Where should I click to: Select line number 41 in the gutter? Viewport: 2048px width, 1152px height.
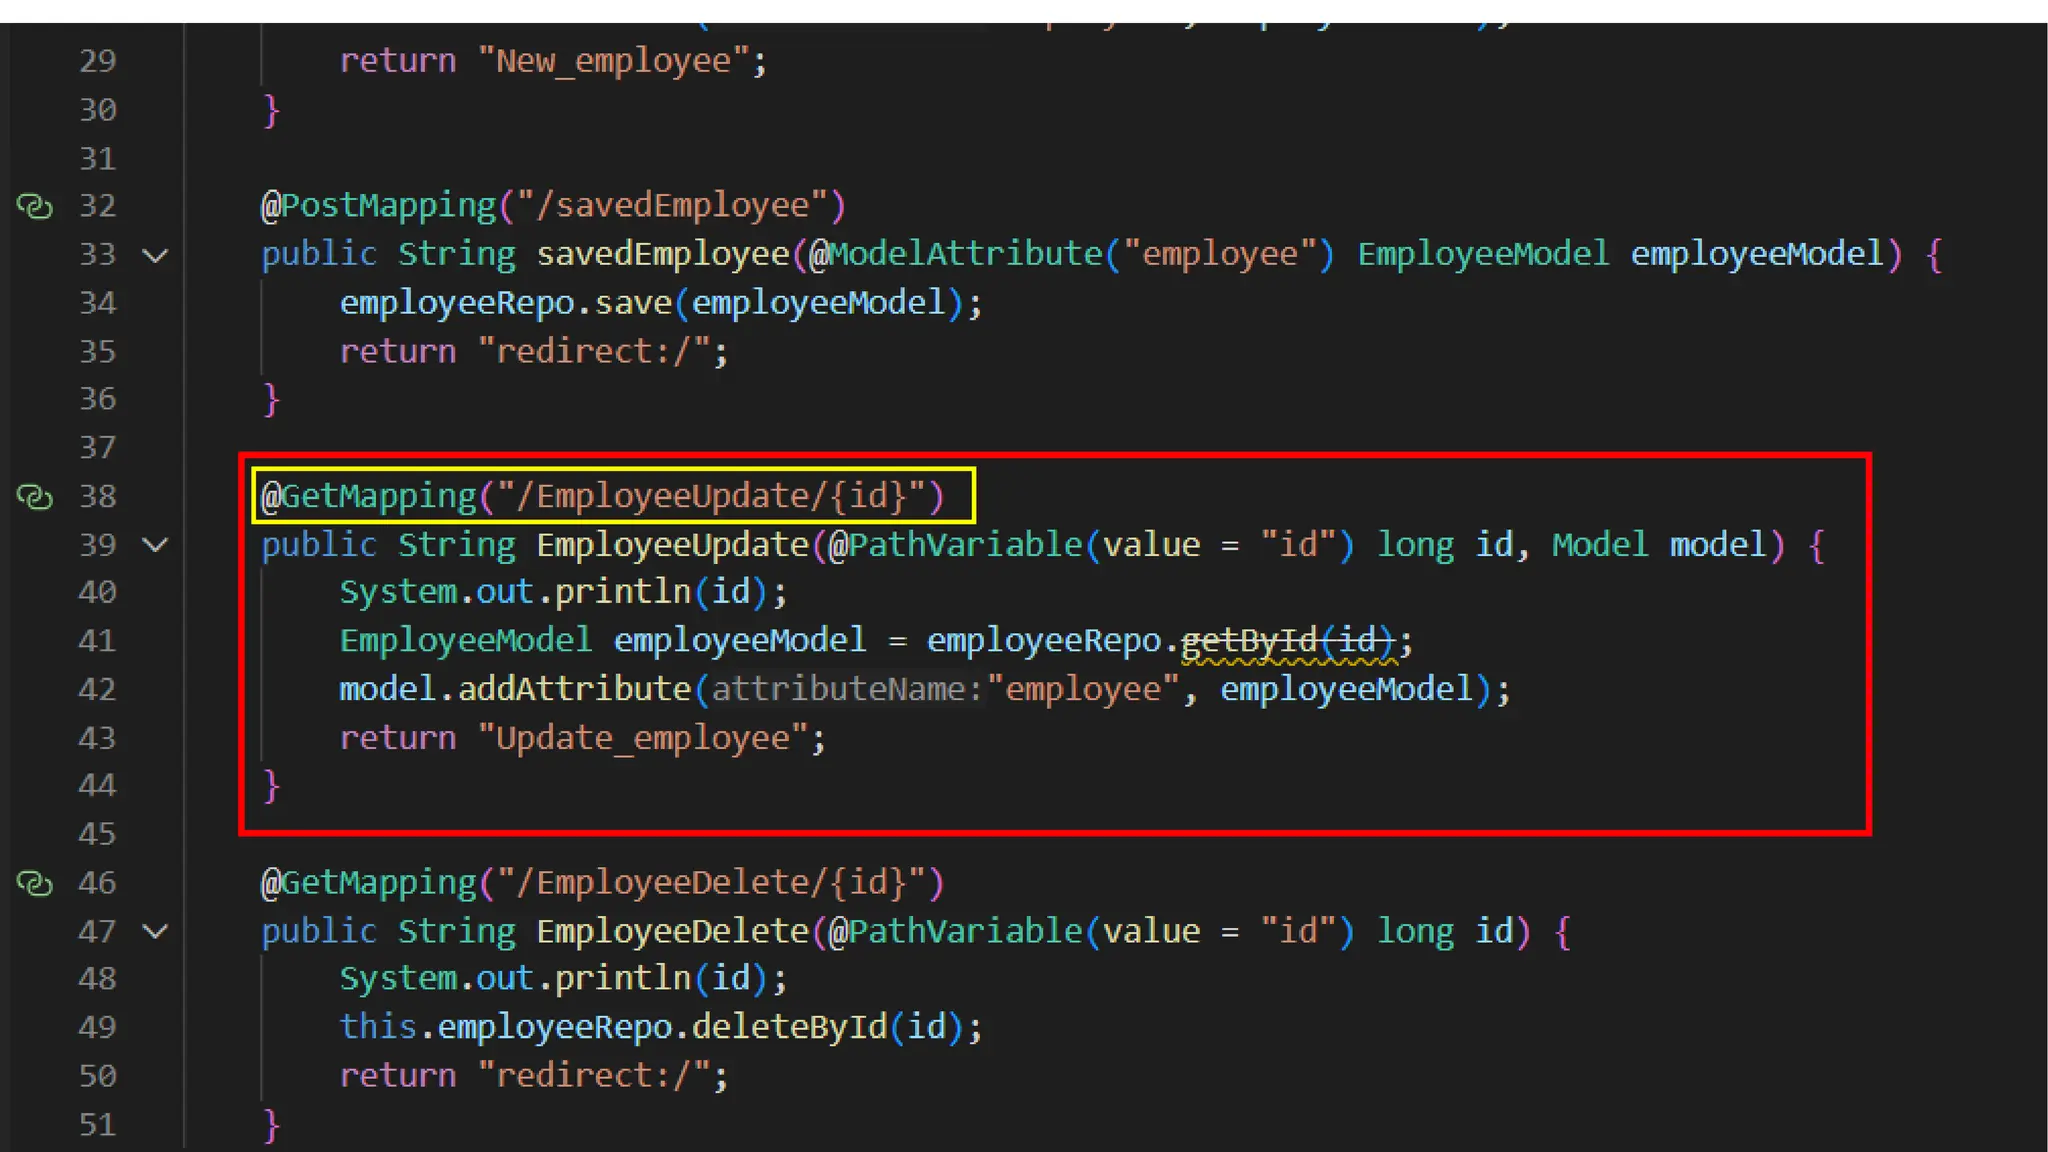(97, 641)
